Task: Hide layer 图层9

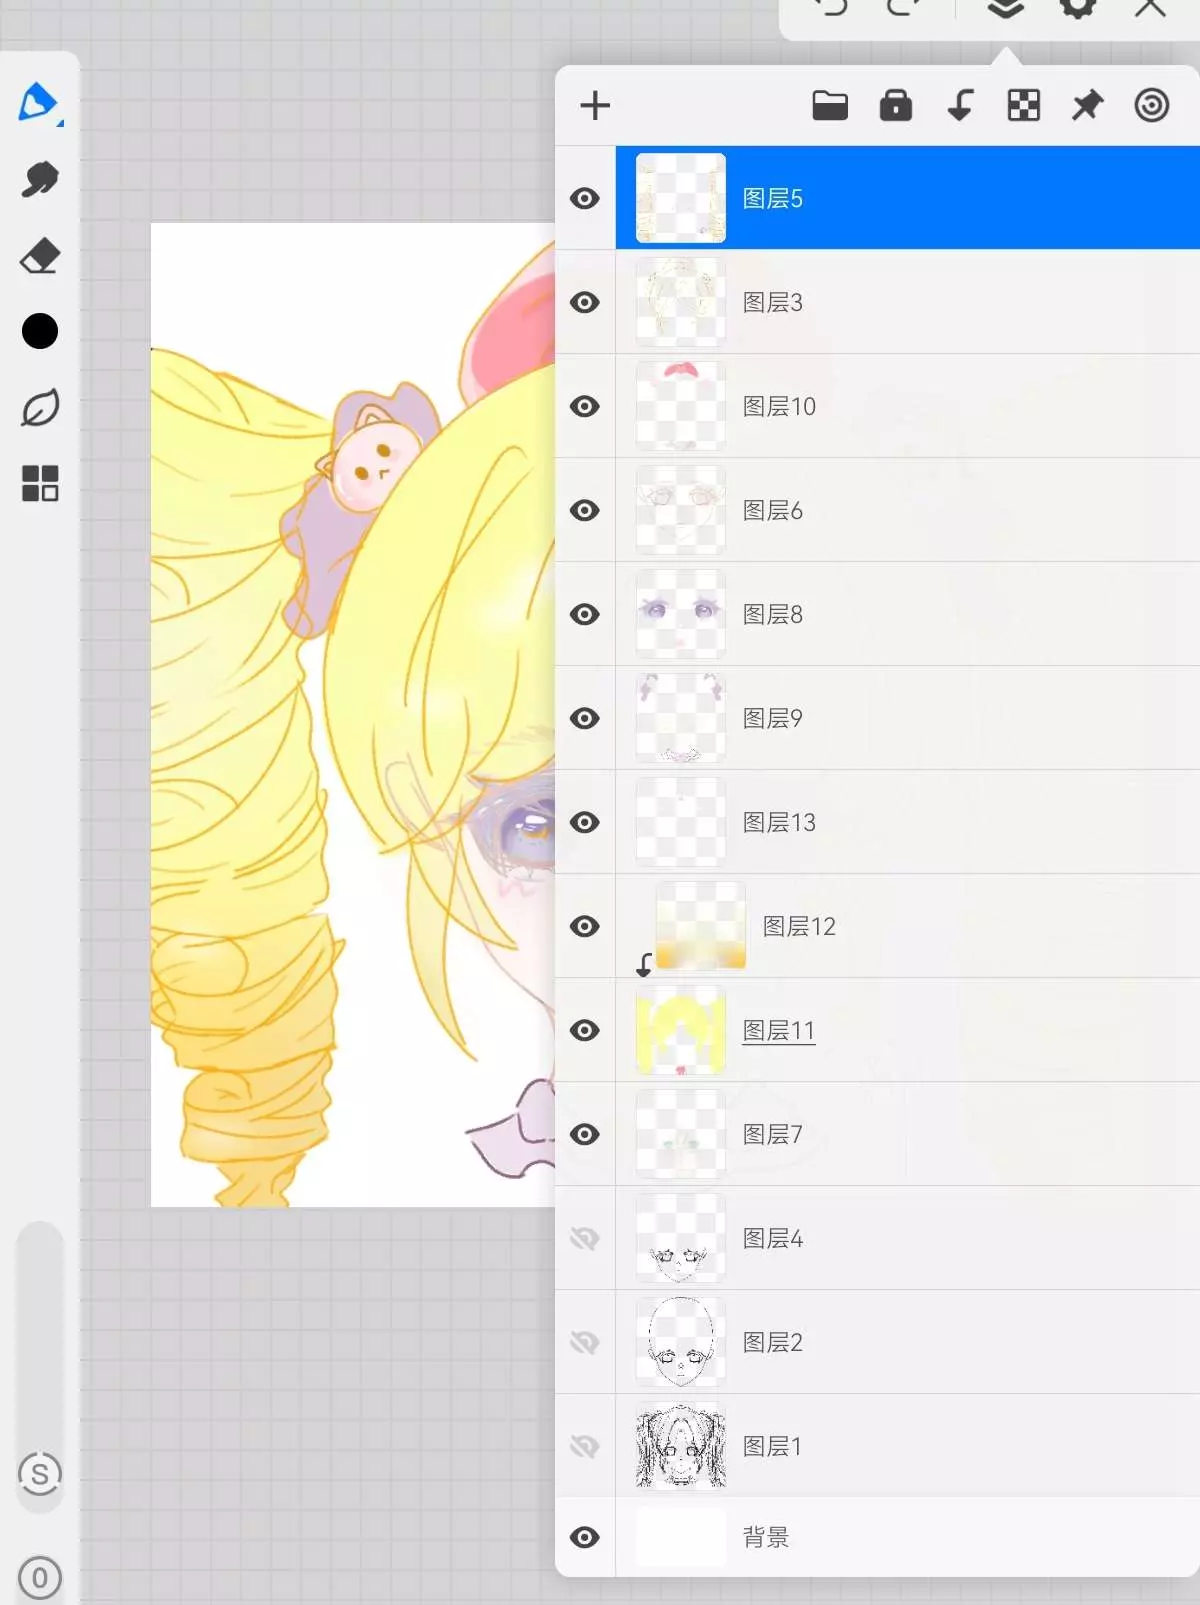Action: point(585,718)
